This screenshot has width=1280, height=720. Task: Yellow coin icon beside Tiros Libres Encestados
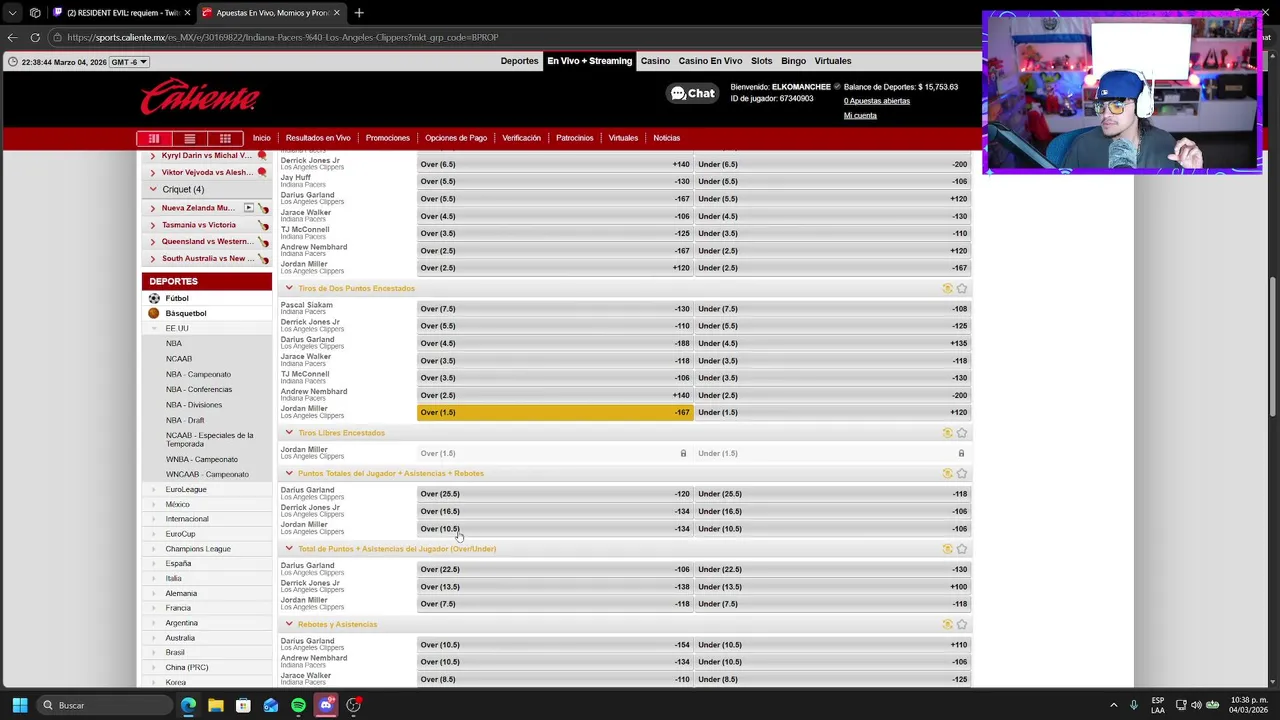point(947,433)
